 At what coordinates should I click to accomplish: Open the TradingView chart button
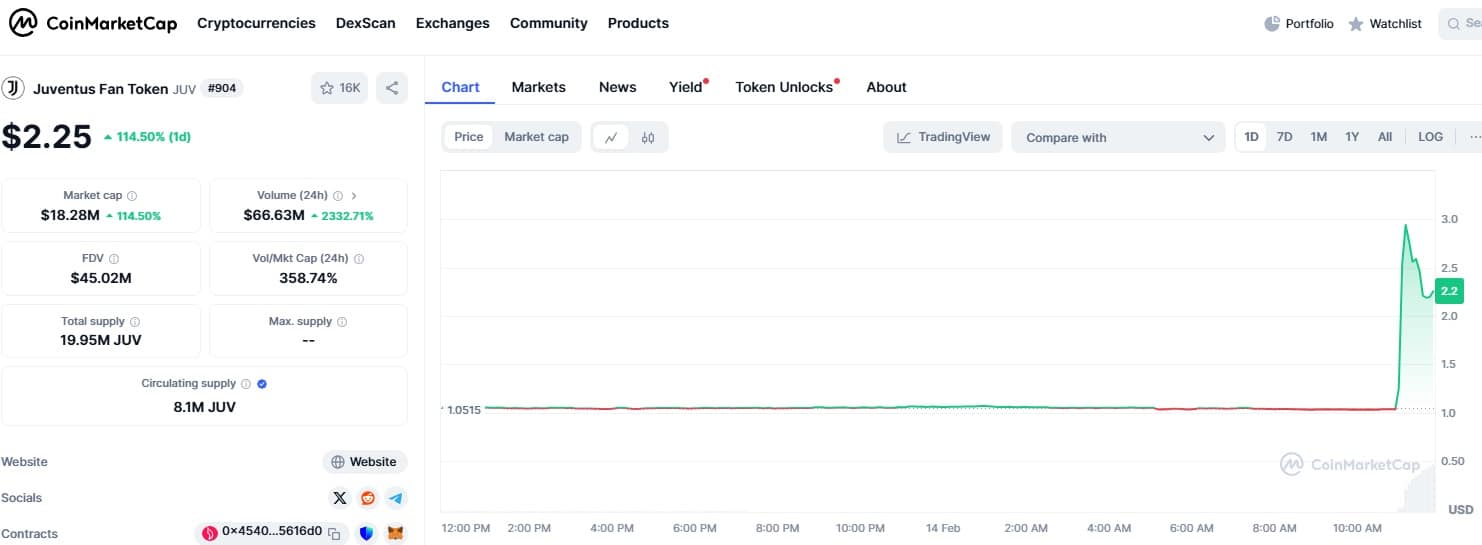(943, 137)
